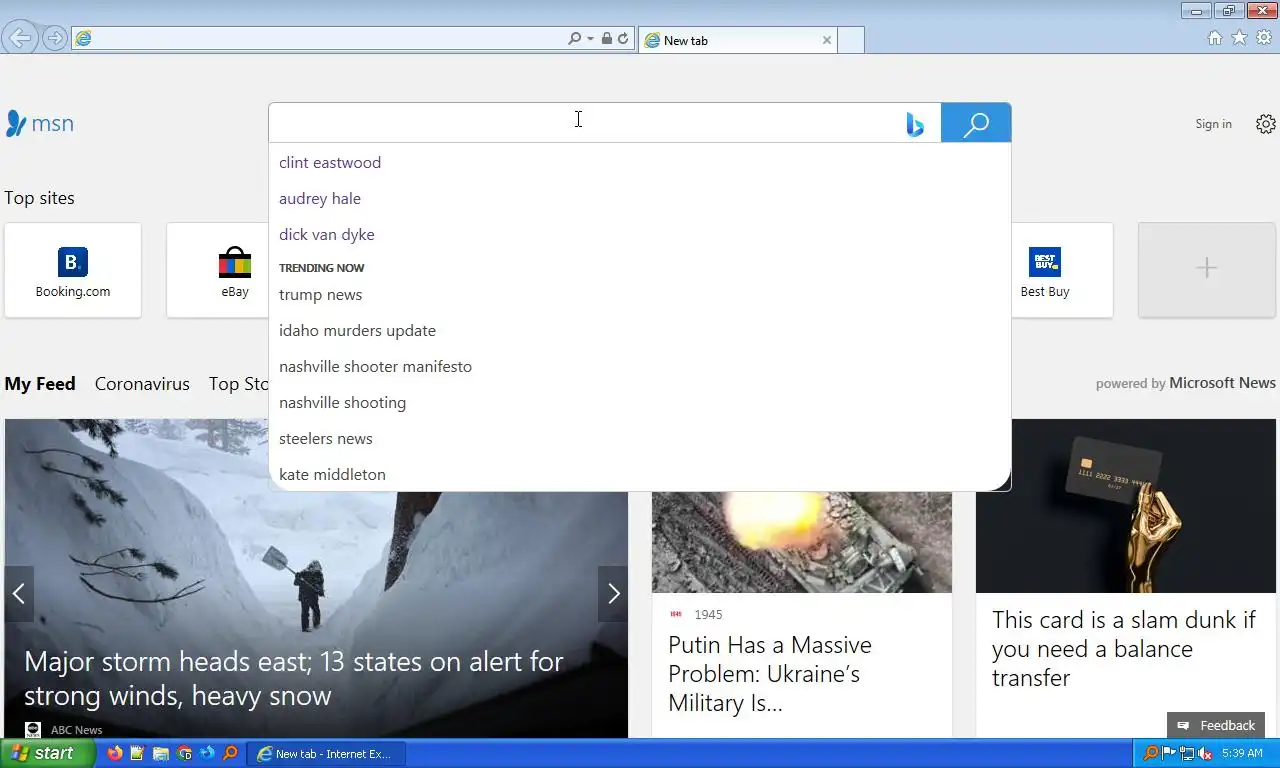Open a blank new tab button
Image resolution: width=1280 pixels, height=768 pixels.
851,40
